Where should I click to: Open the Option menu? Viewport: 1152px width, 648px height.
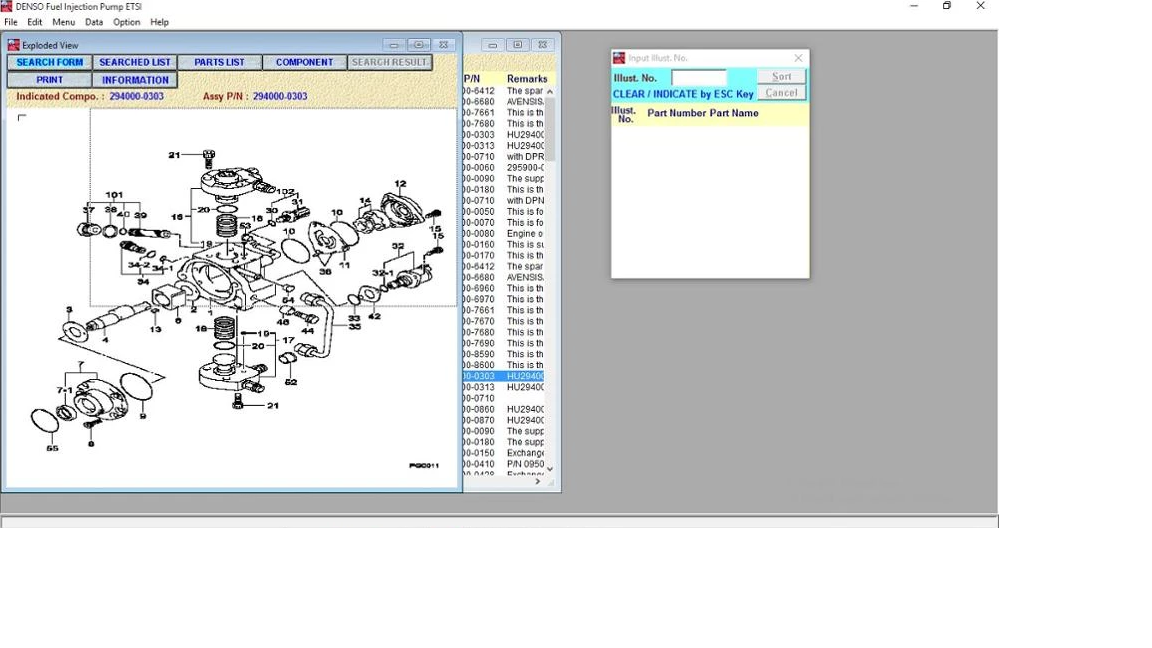pyautogui.click(x=126, y=22)
